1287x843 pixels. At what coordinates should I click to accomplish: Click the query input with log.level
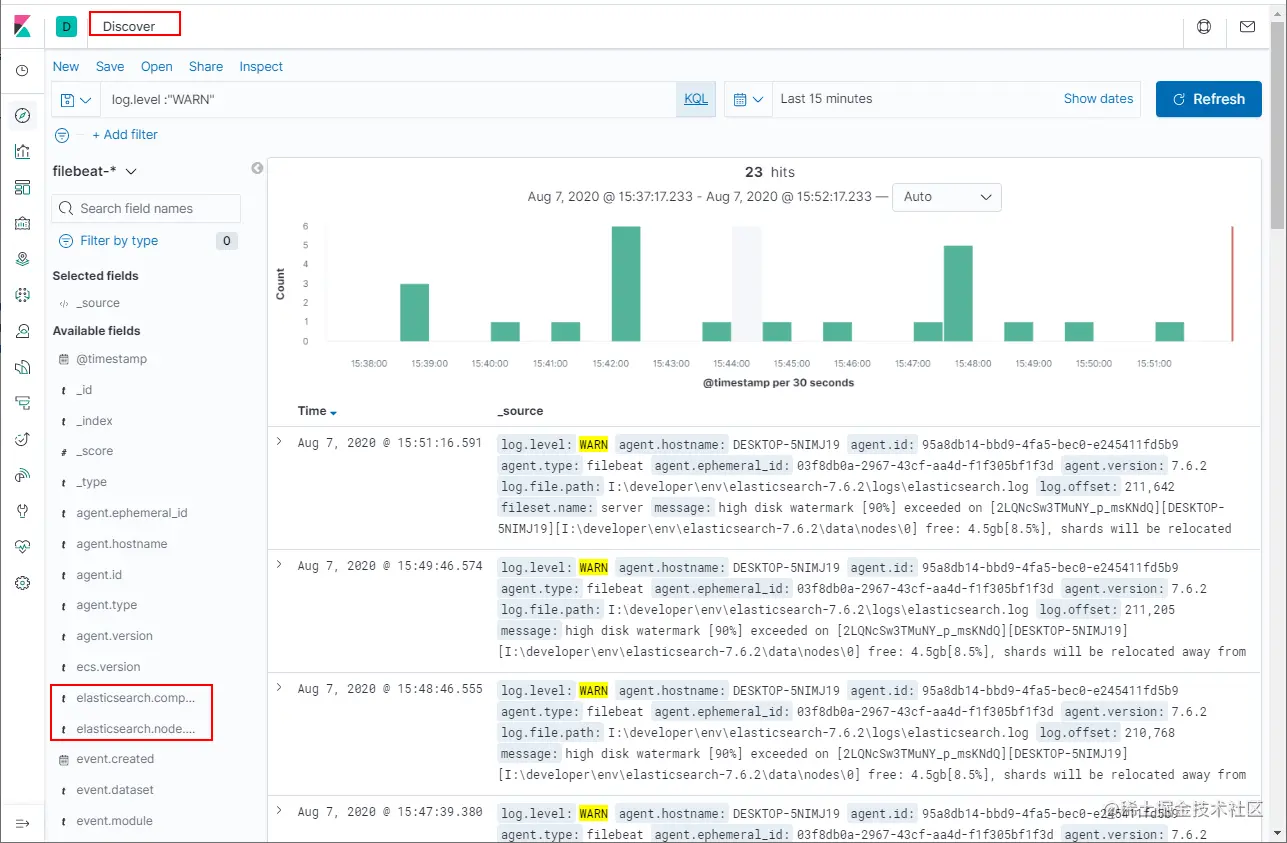[x=388, y=100]
